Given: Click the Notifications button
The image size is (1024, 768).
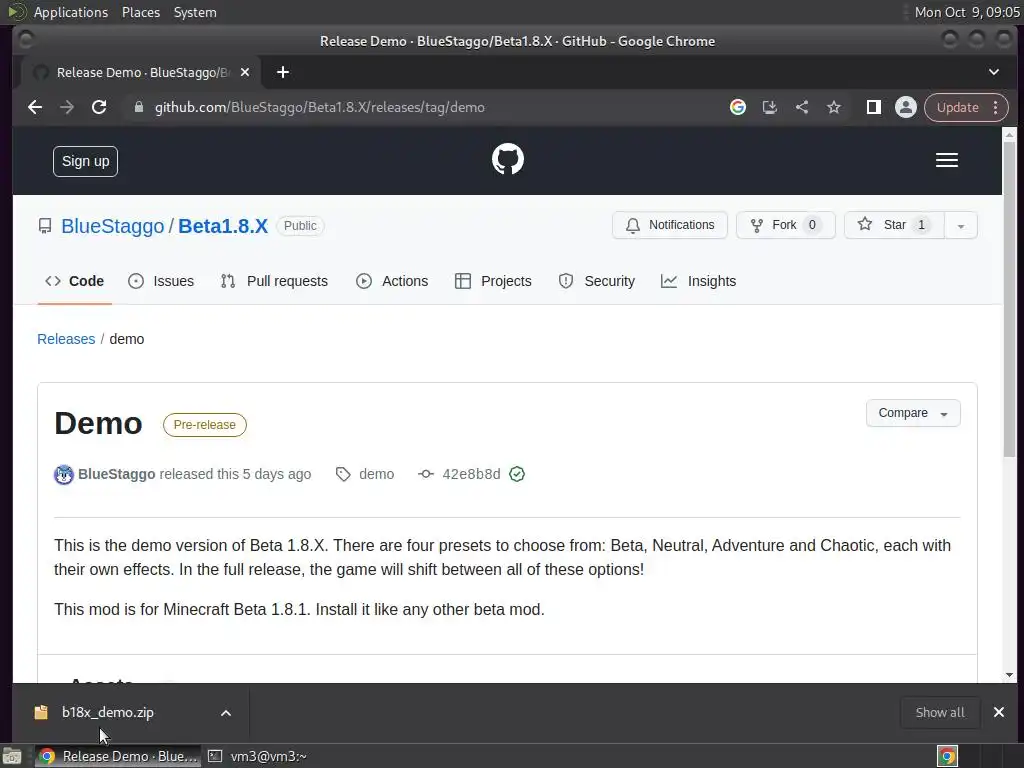Looking at the screenshot, I should pos(669,225).
